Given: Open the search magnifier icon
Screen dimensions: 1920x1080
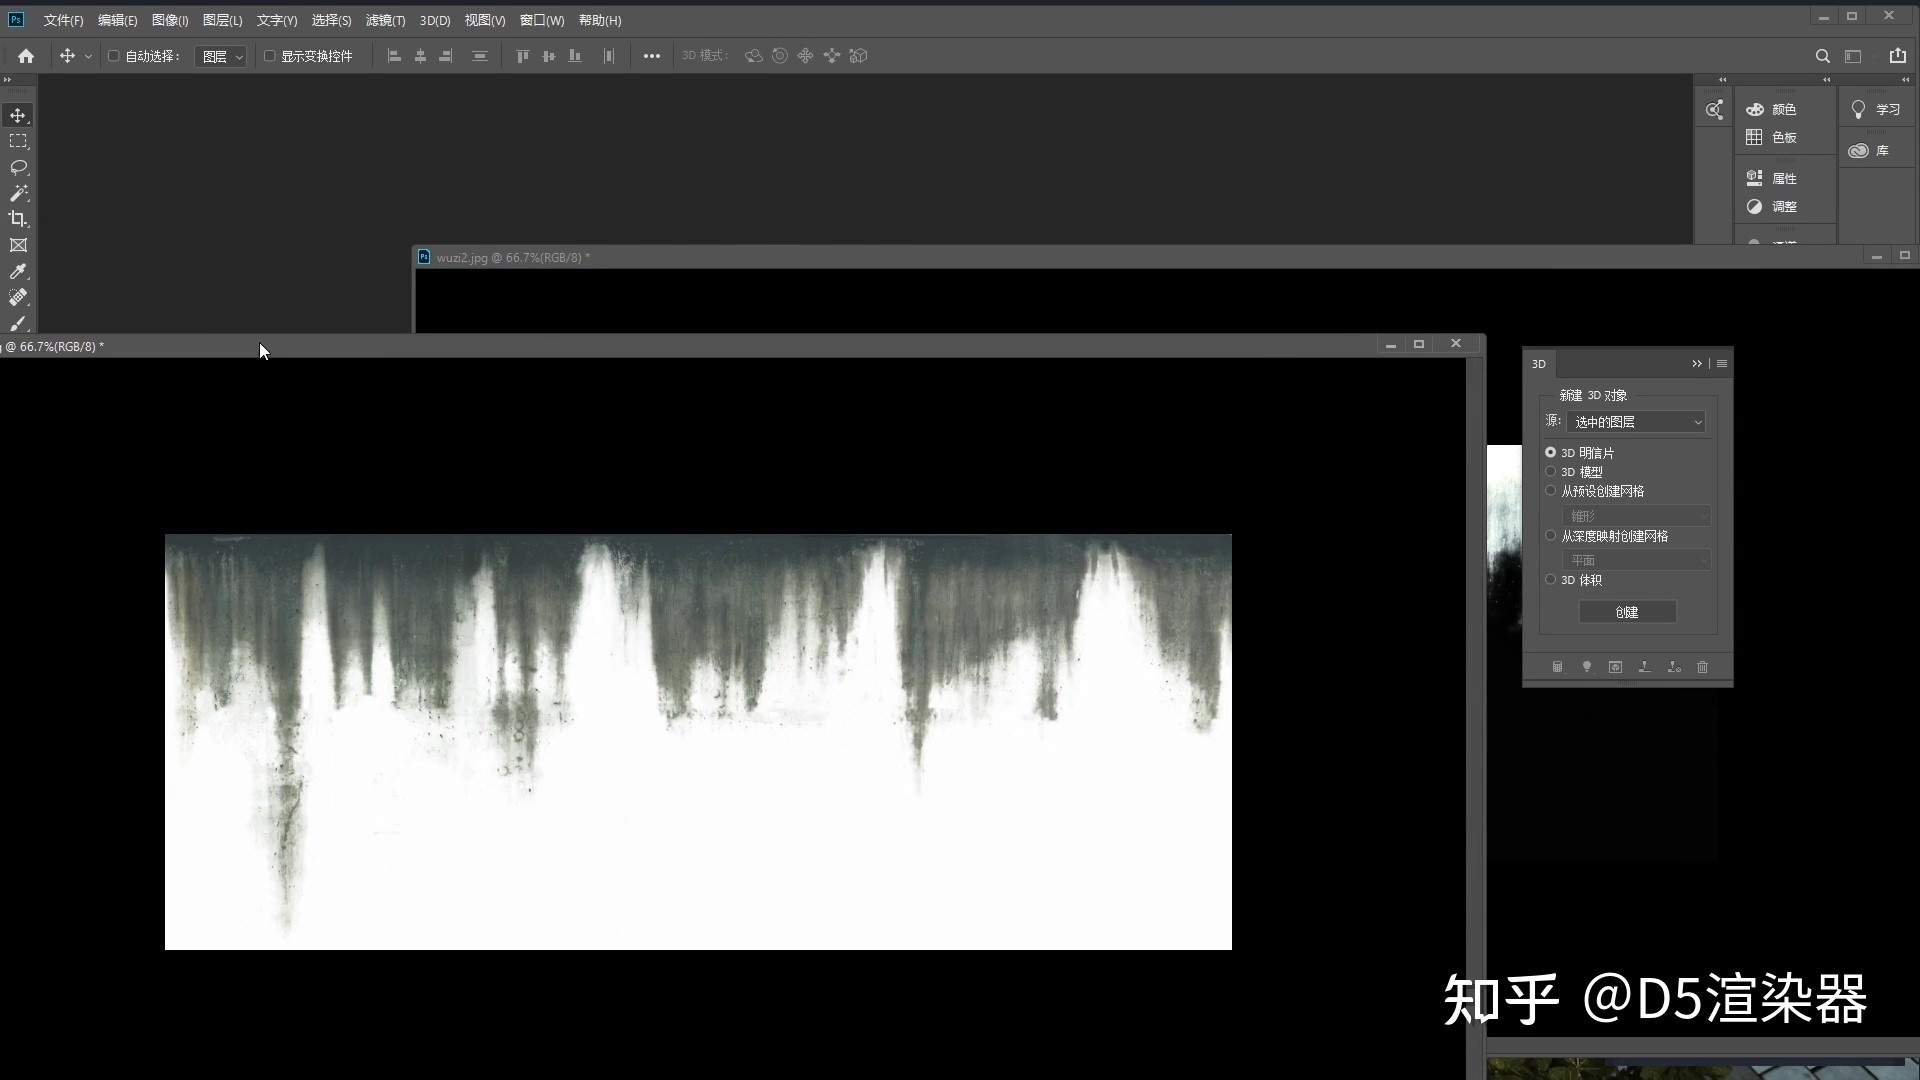Looking at the screenshot, I should (1822, 56).
